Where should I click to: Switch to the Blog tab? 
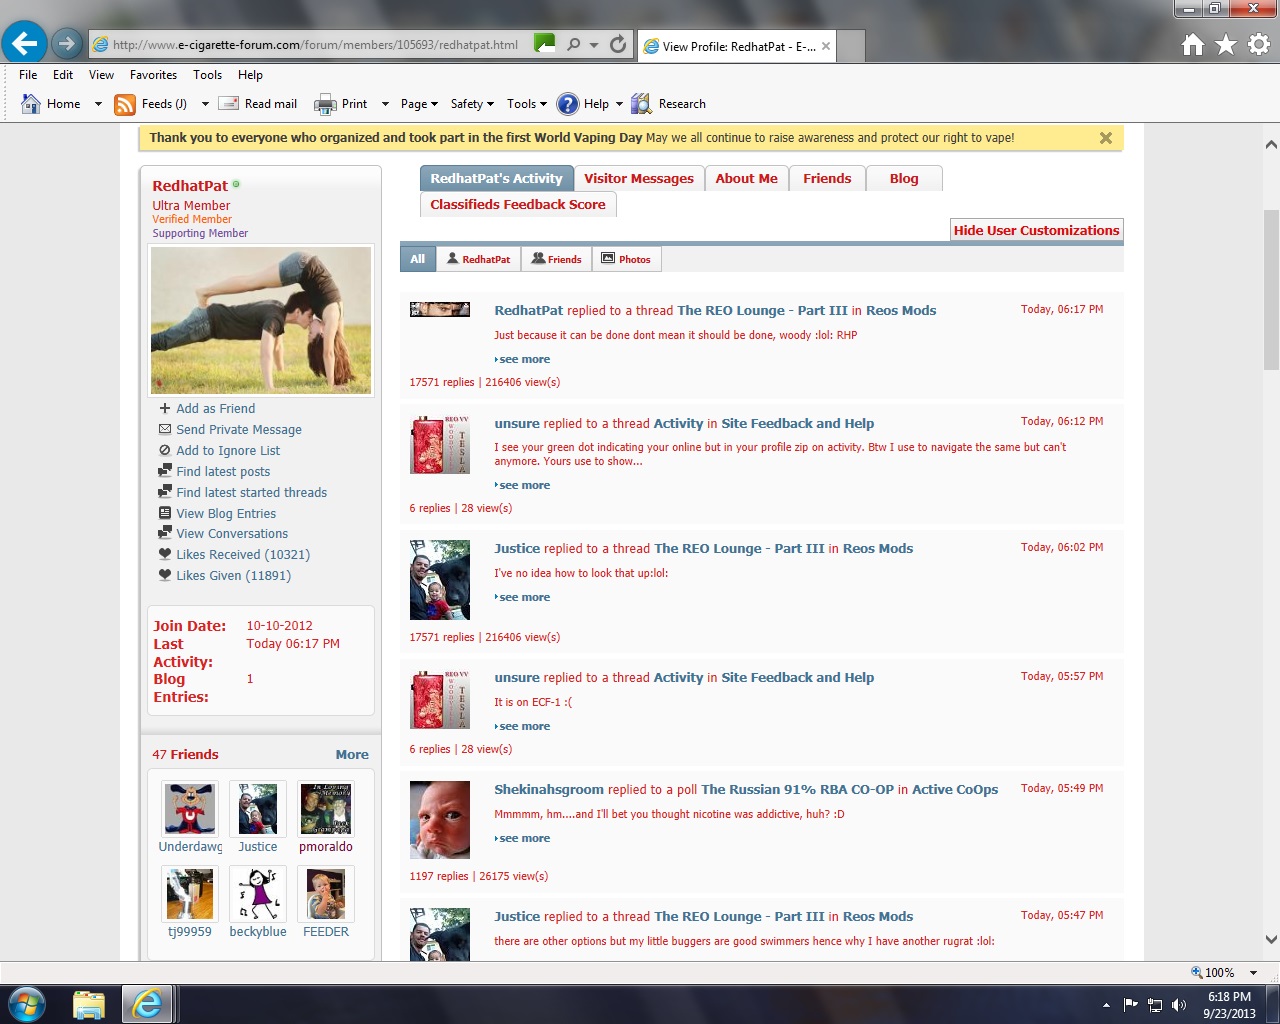(x=904, y=178)
